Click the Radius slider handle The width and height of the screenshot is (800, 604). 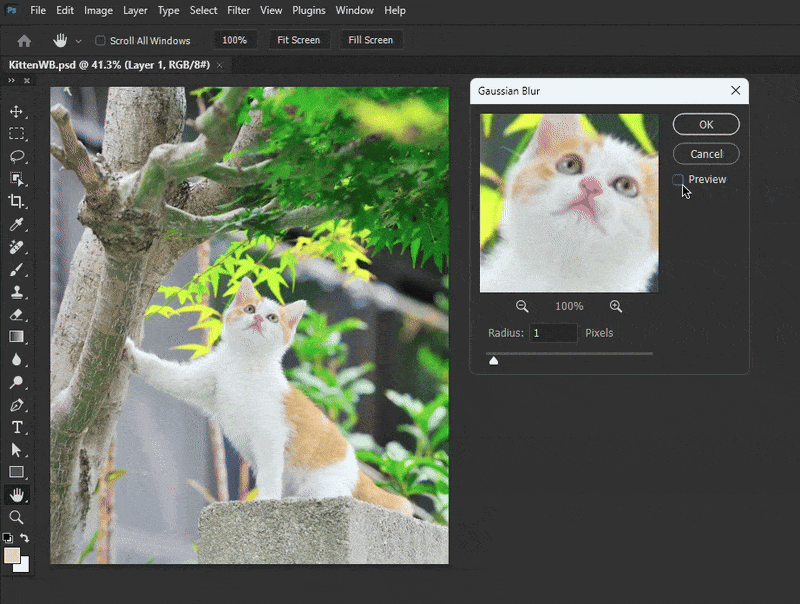[x=494, y=361]
